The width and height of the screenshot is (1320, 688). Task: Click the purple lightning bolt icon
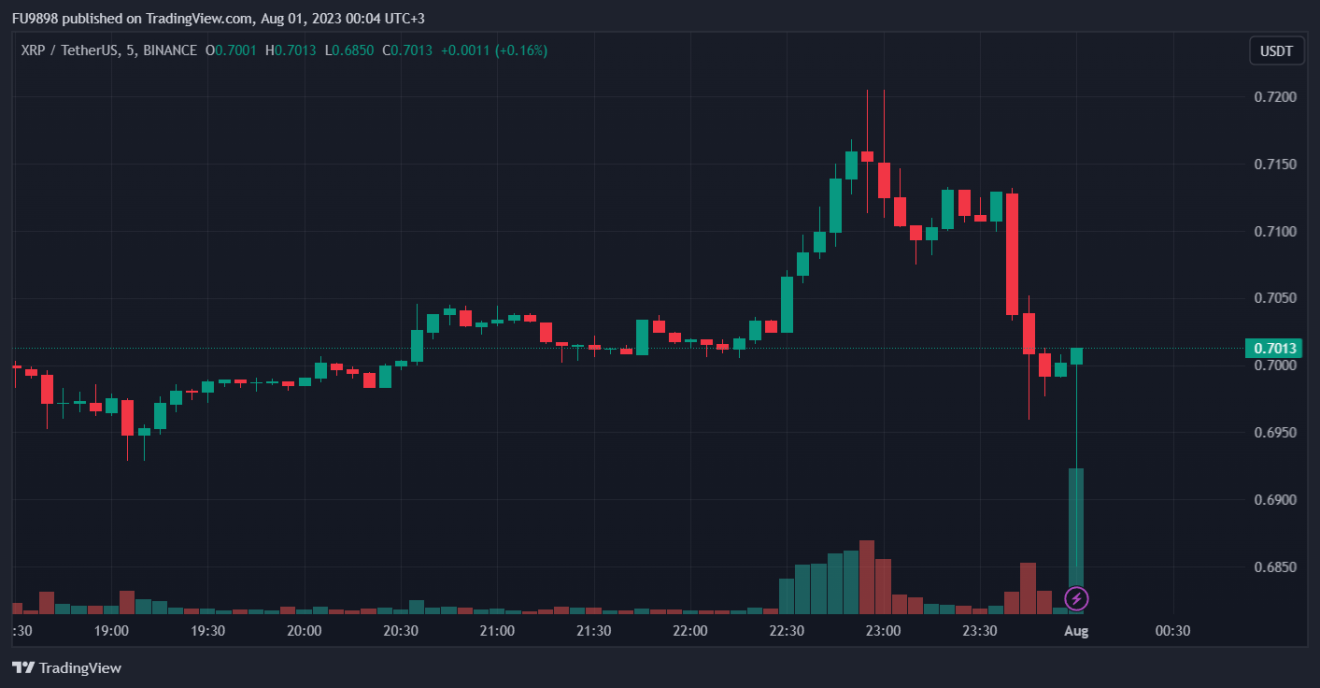pyautogui.click(x=1076, y=599)
